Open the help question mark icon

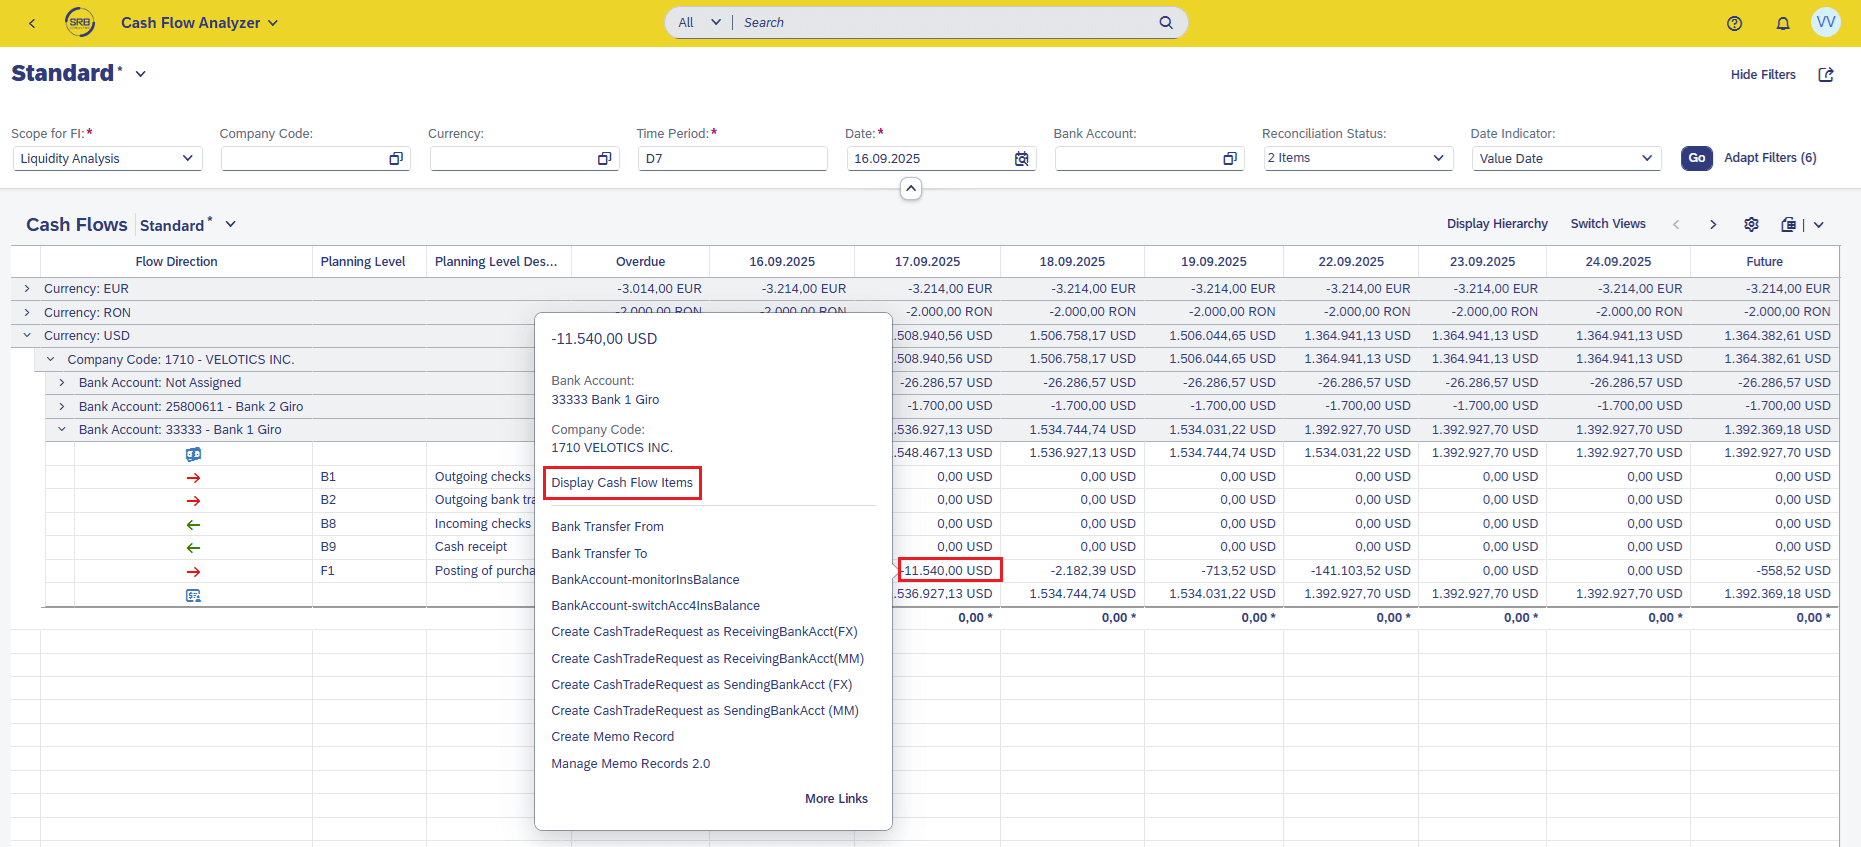1734,23
